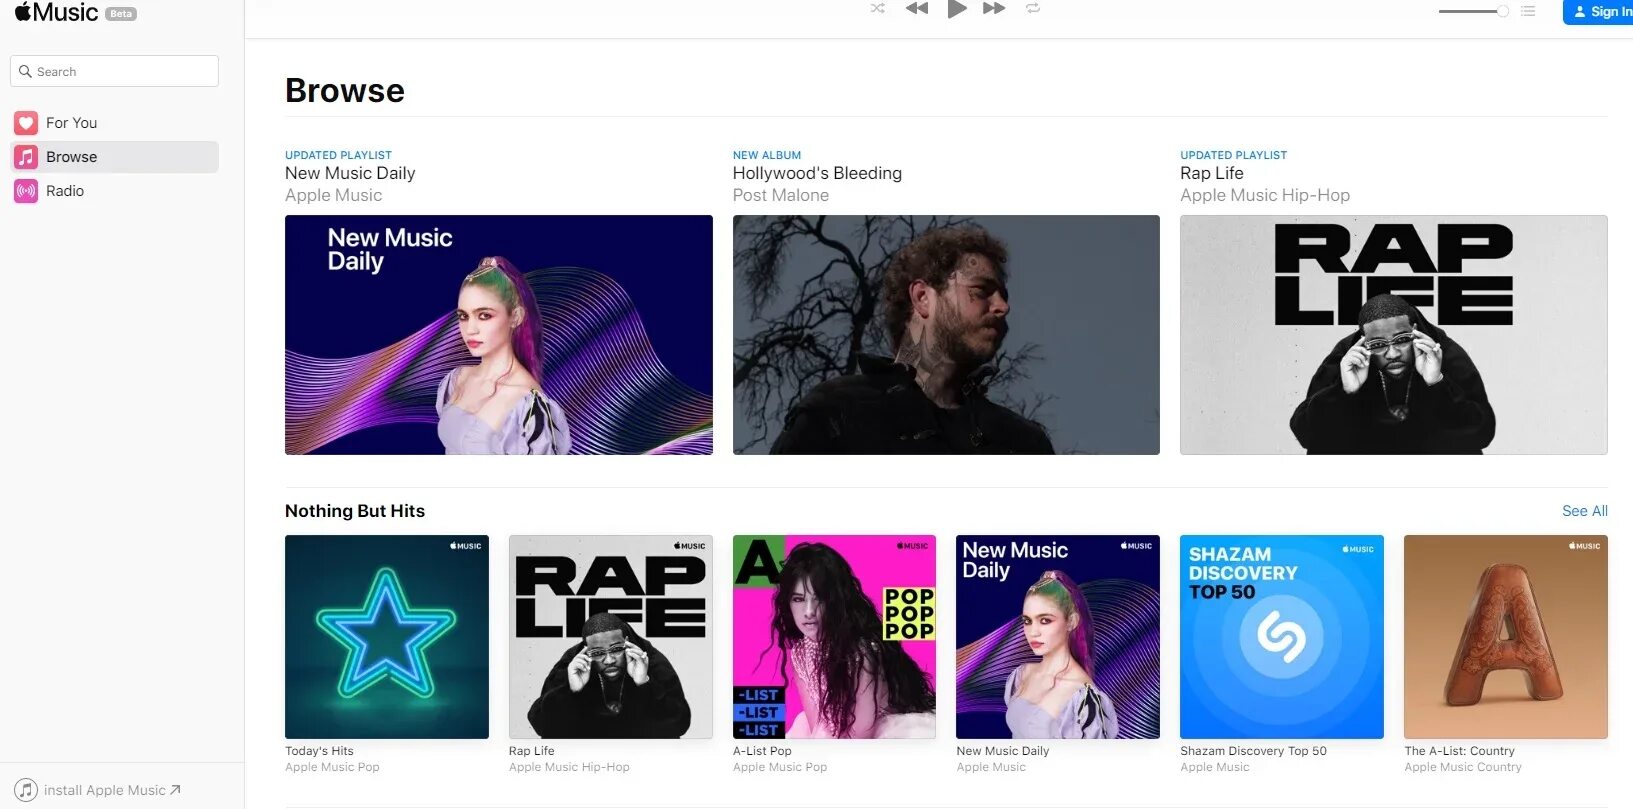Open the playing next queue list icon
Image resolution: width=1633 pixels, height=809 pixels.
point(1528,11)
